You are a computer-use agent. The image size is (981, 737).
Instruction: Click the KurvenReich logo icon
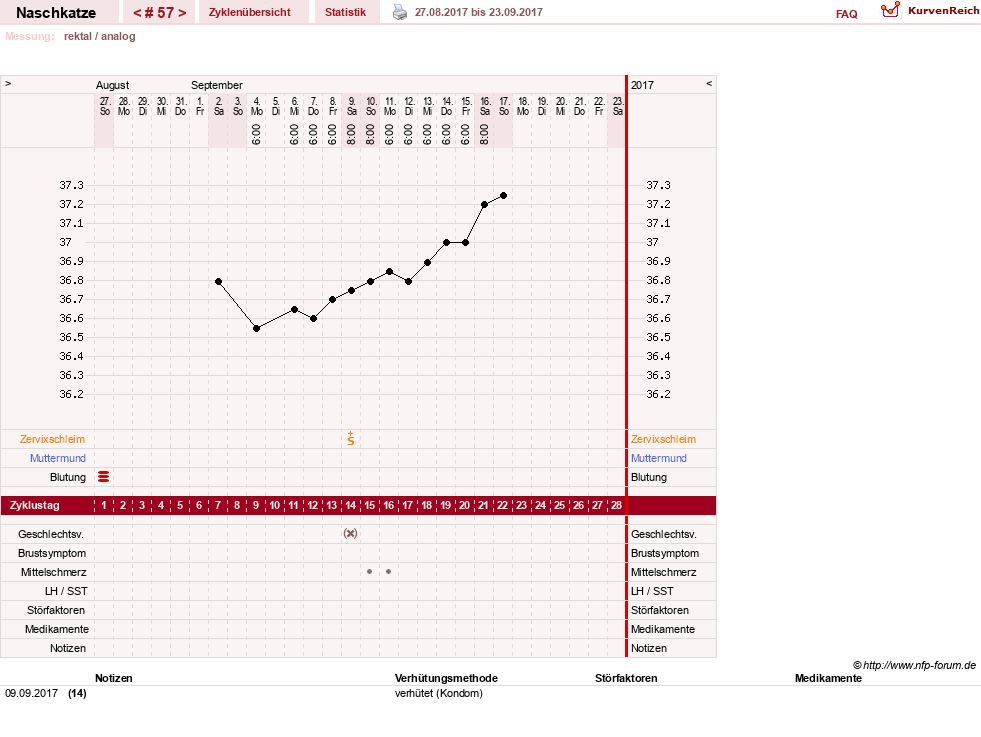[x=890, y=10]
